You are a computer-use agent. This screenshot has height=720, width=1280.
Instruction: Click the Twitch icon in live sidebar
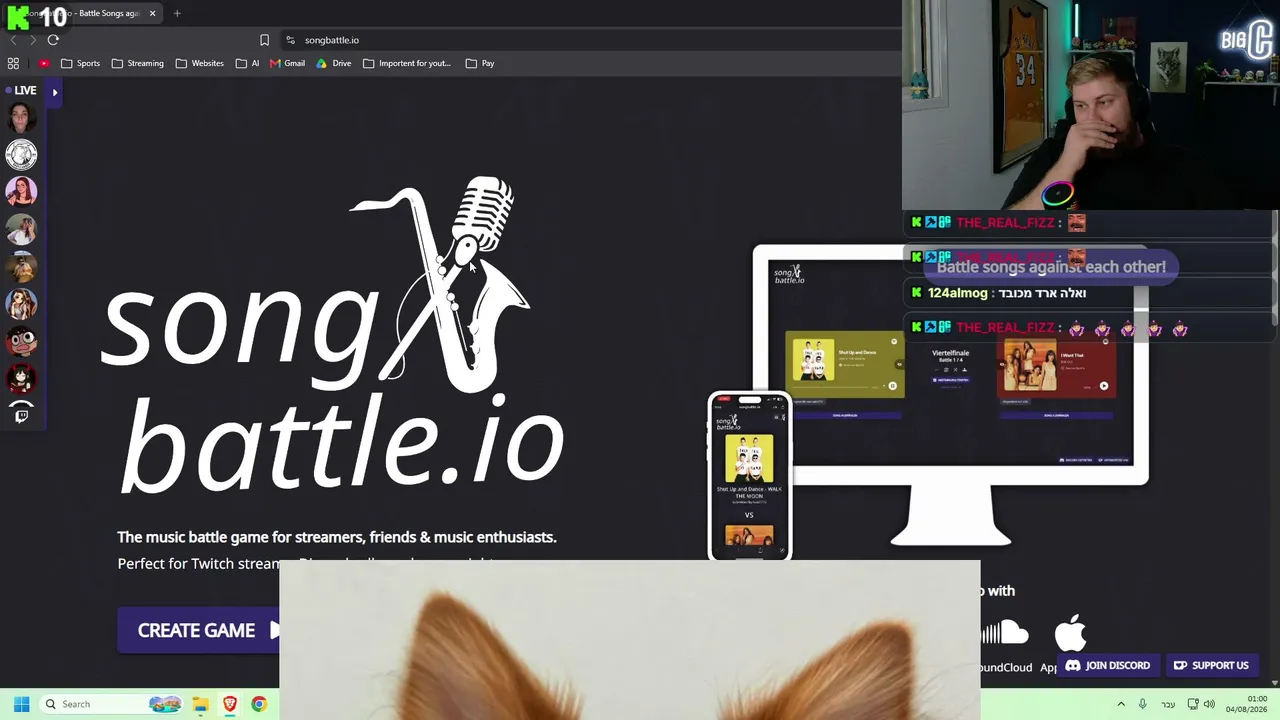[22, 415]
